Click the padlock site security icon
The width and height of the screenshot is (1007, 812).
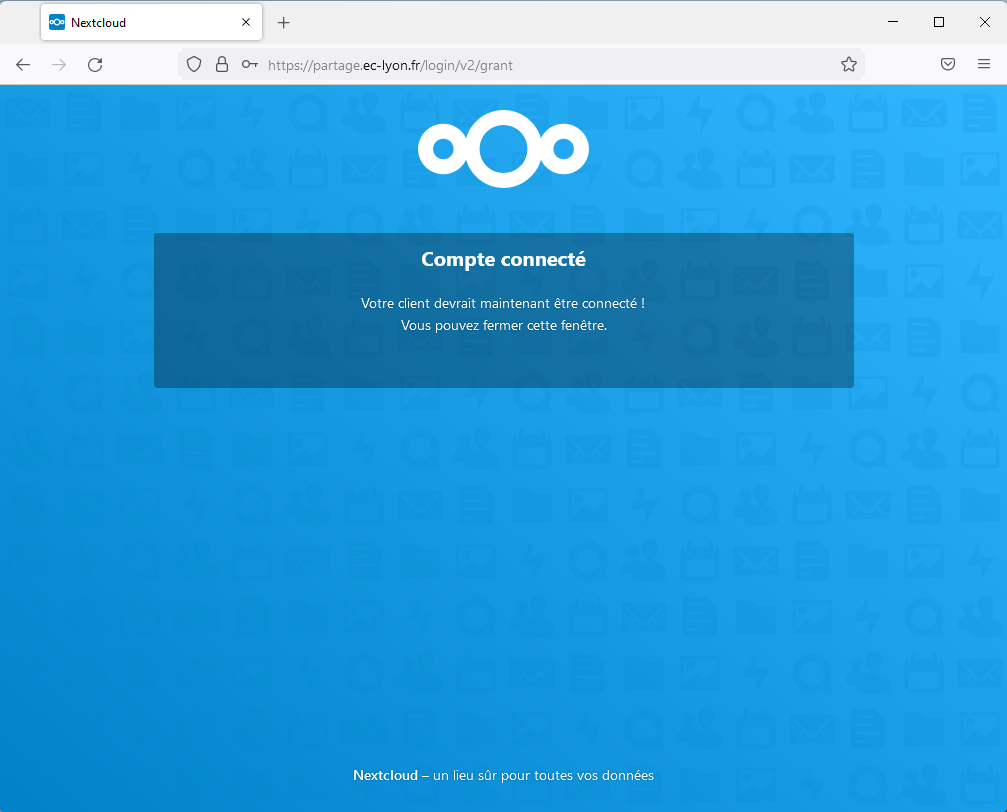[221, 64]
